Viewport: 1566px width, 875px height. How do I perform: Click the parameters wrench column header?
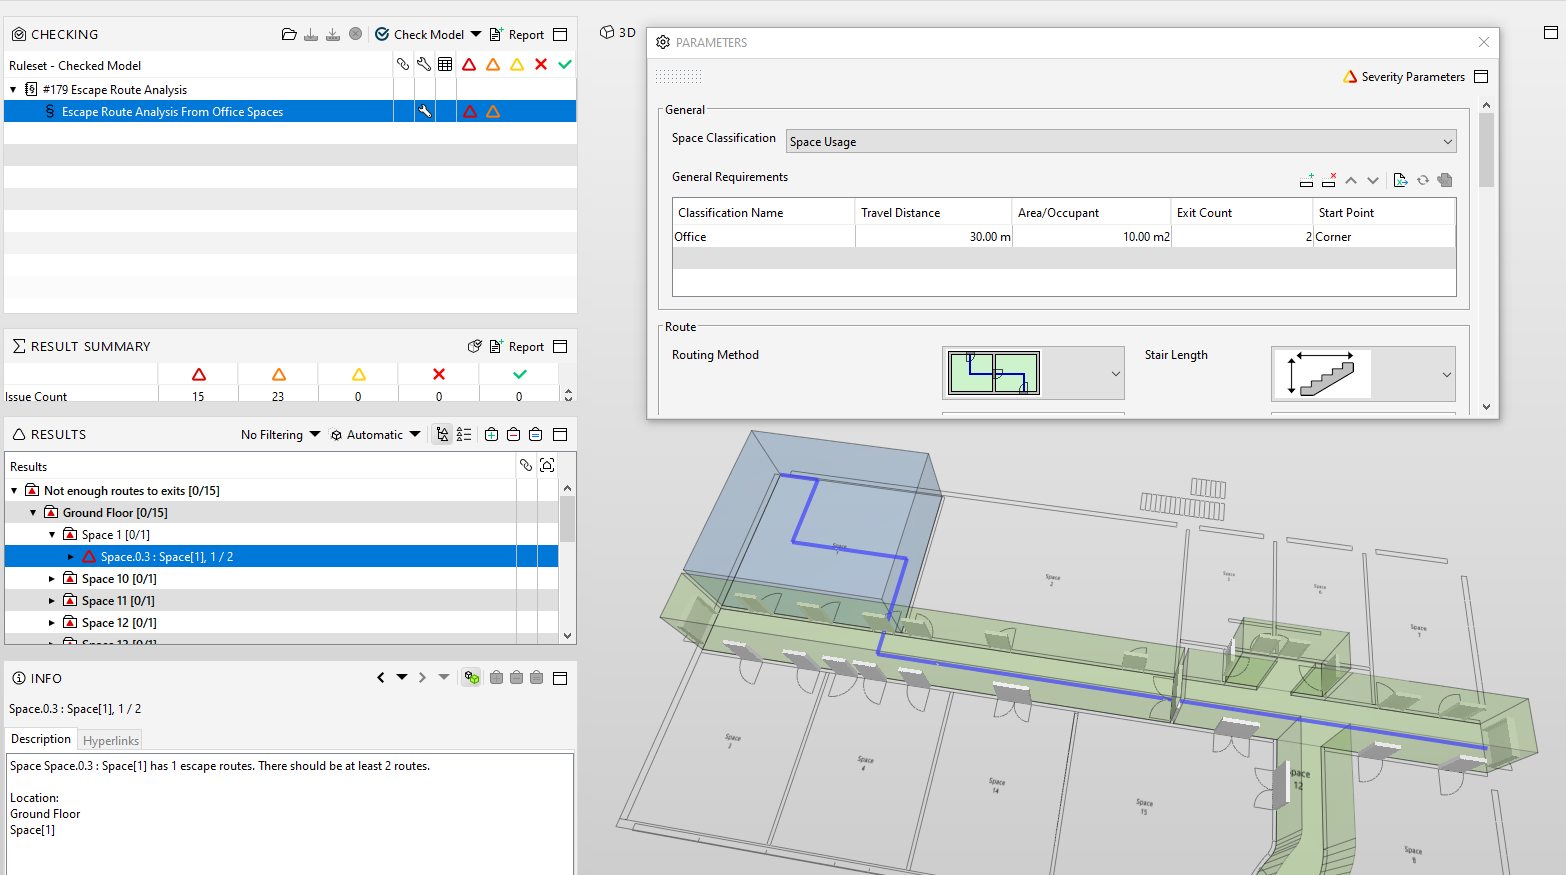click(x=424, y=64)
